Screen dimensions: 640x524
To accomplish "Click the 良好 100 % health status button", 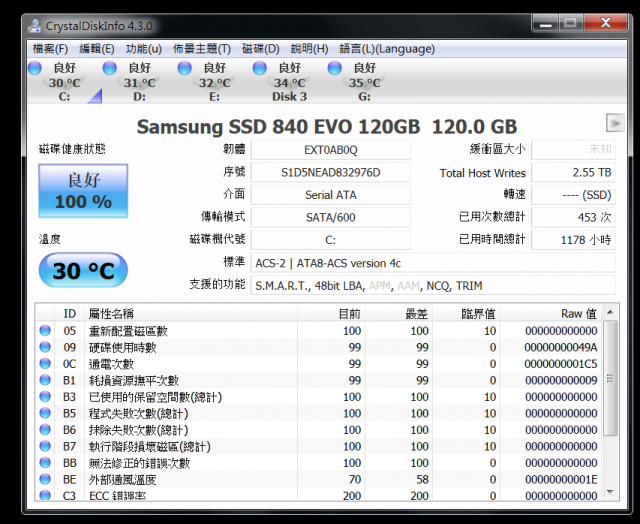I will tap(83, 191).
